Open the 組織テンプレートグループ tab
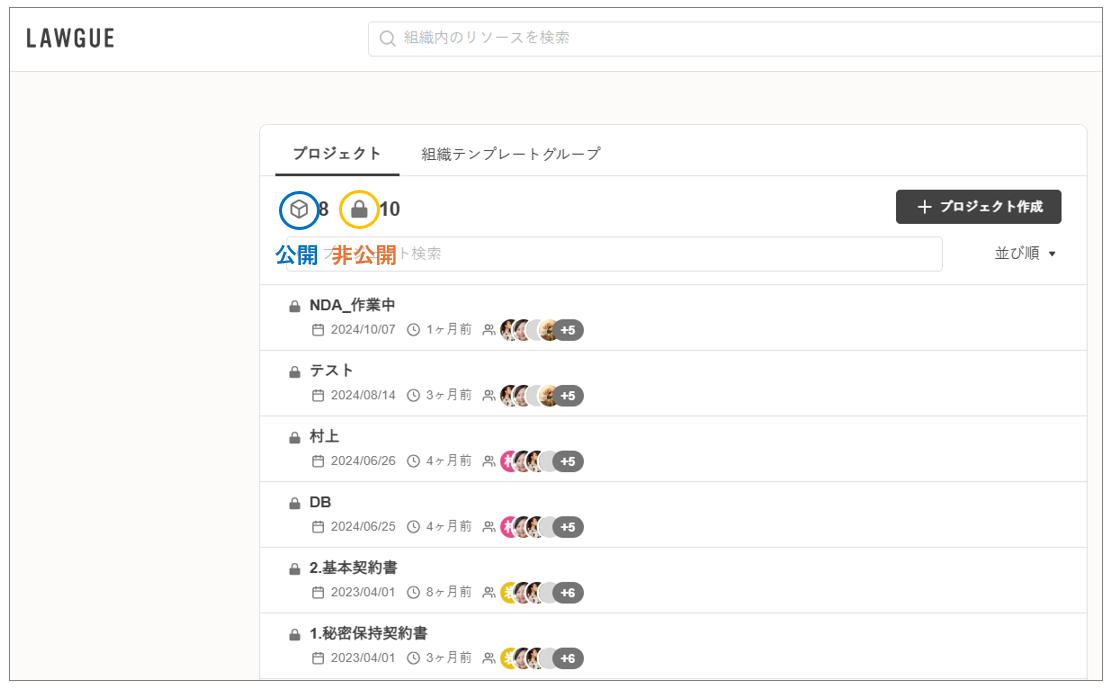 (x=511, y=154)
